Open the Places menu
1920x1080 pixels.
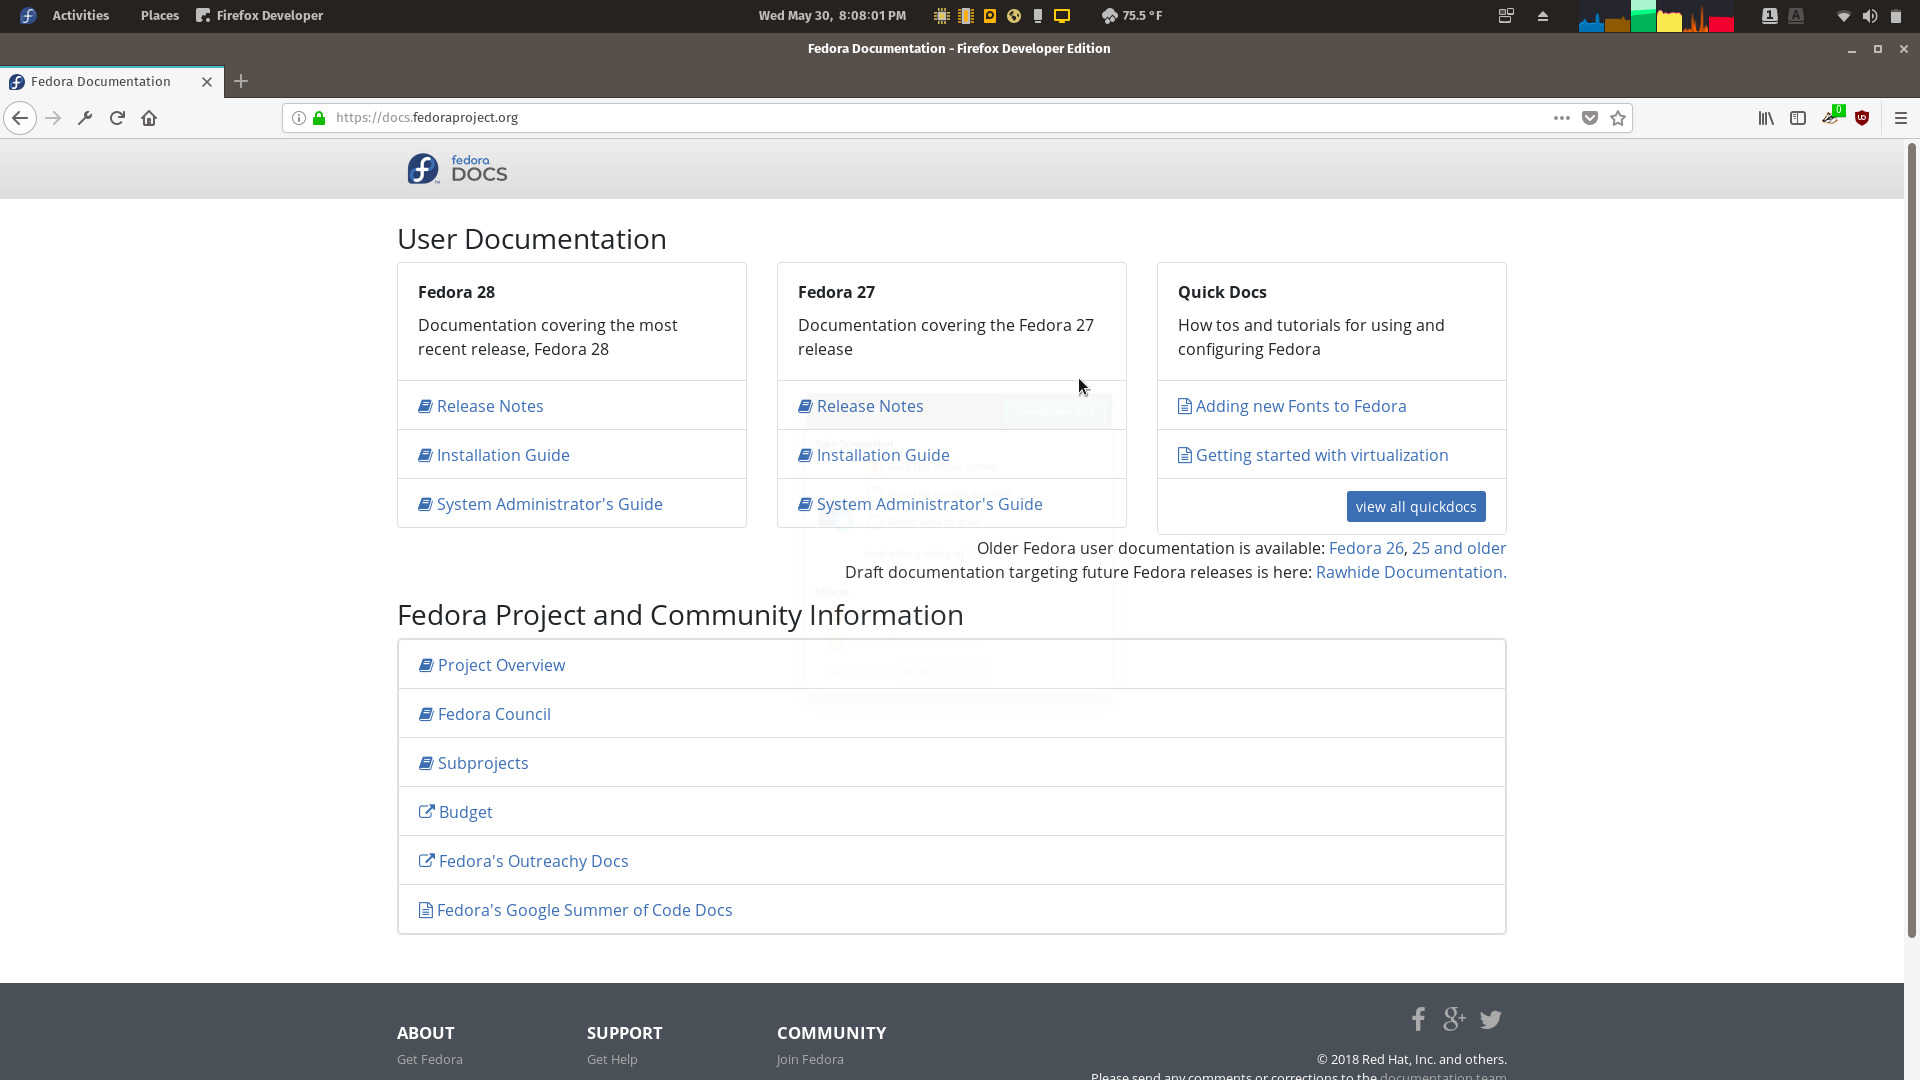[160, 16]
